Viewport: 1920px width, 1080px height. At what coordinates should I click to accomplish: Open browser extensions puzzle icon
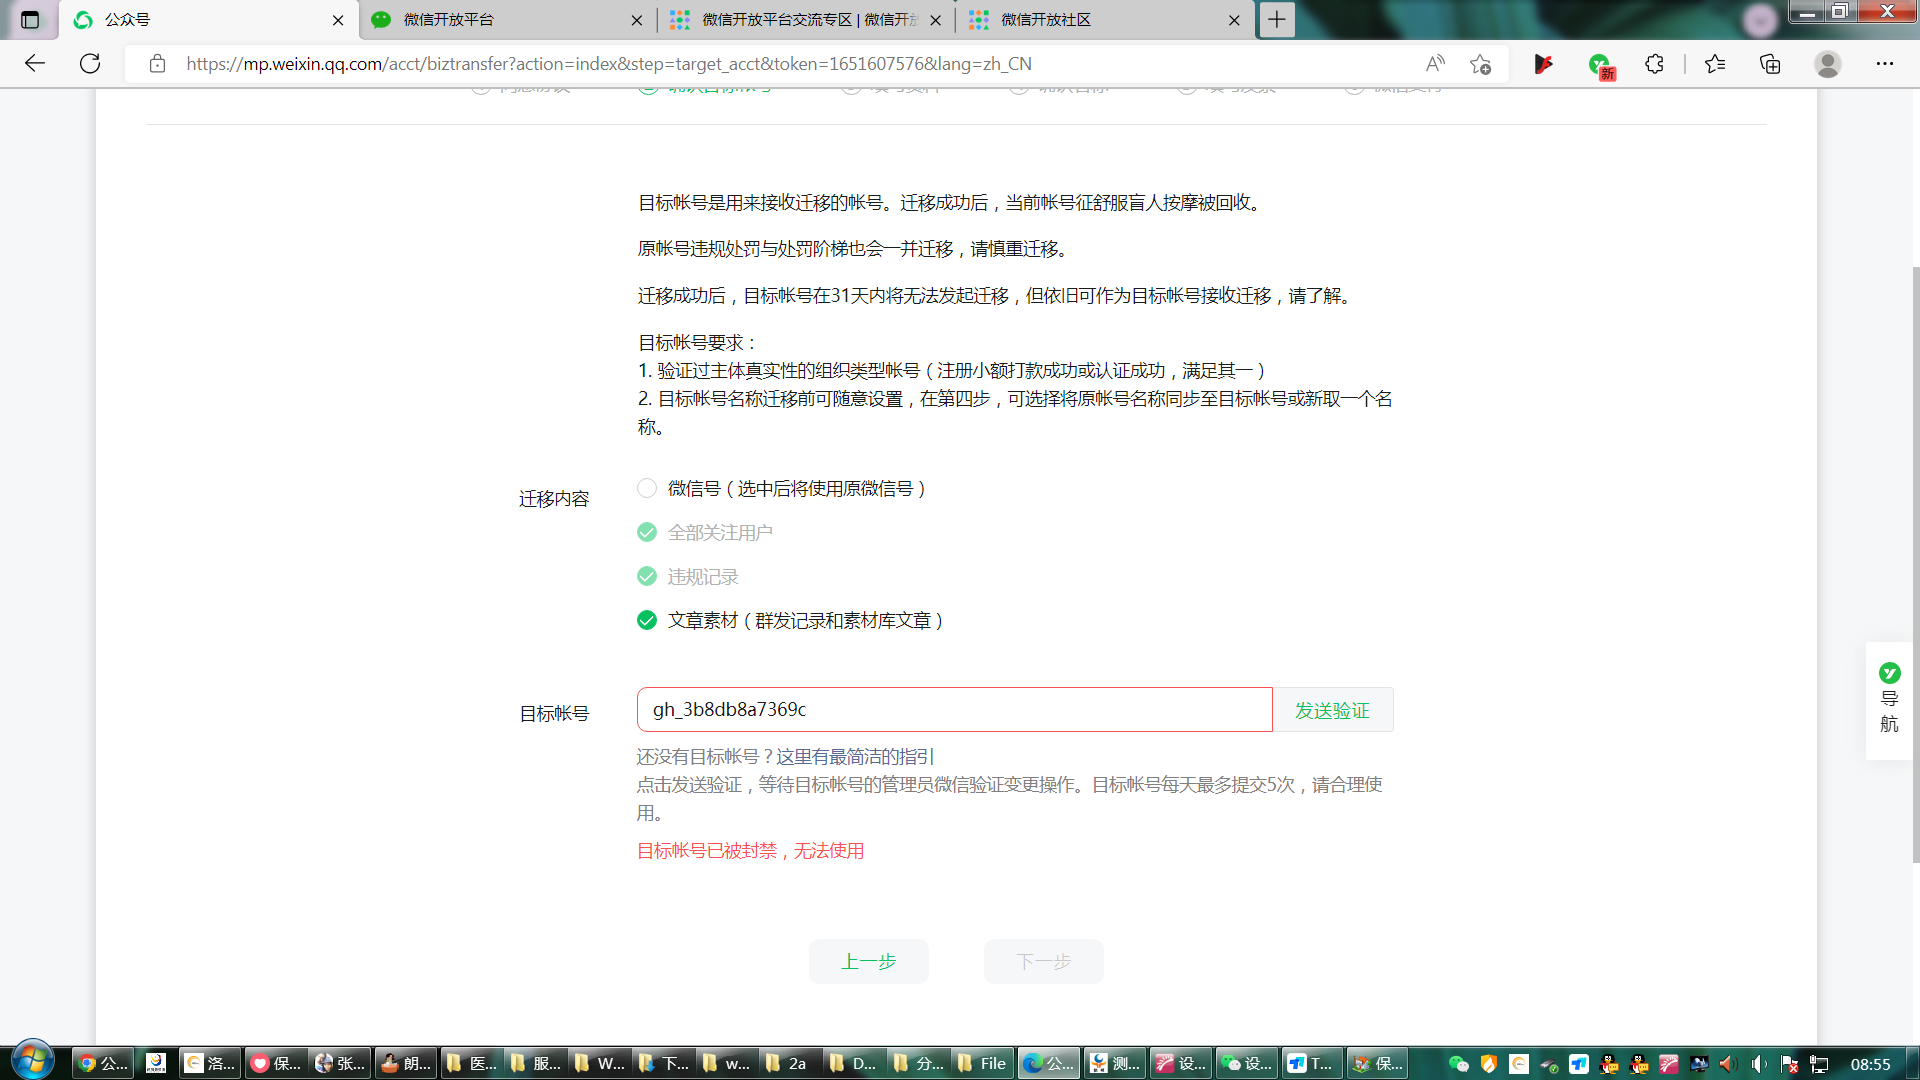(1655, 64)
